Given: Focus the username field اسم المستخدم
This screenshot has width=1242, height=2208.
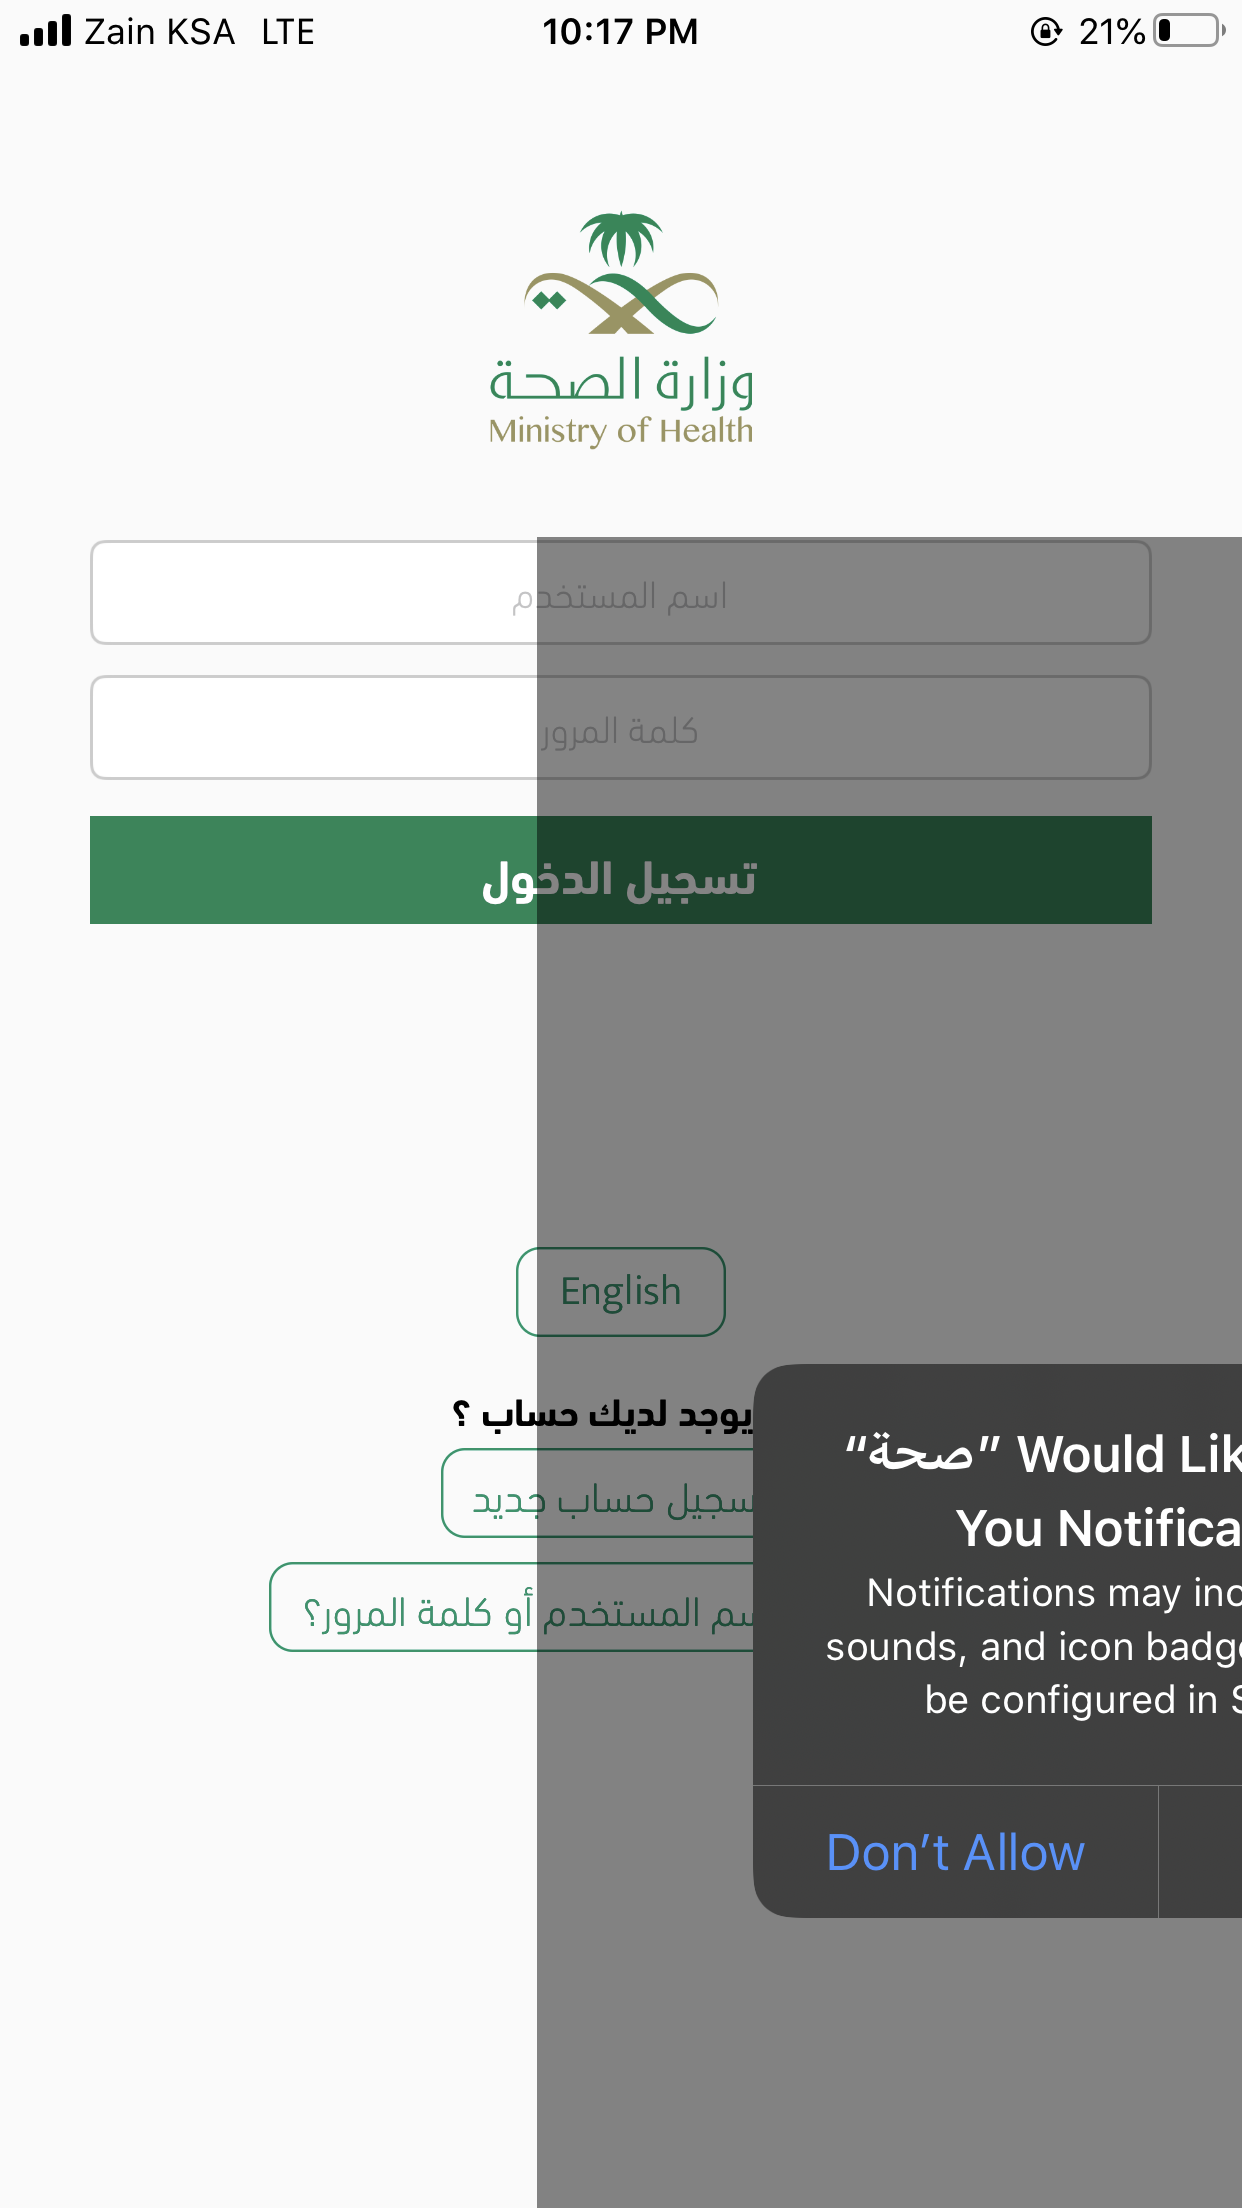Looking at the screenshot, I should [x=621, y=593].
